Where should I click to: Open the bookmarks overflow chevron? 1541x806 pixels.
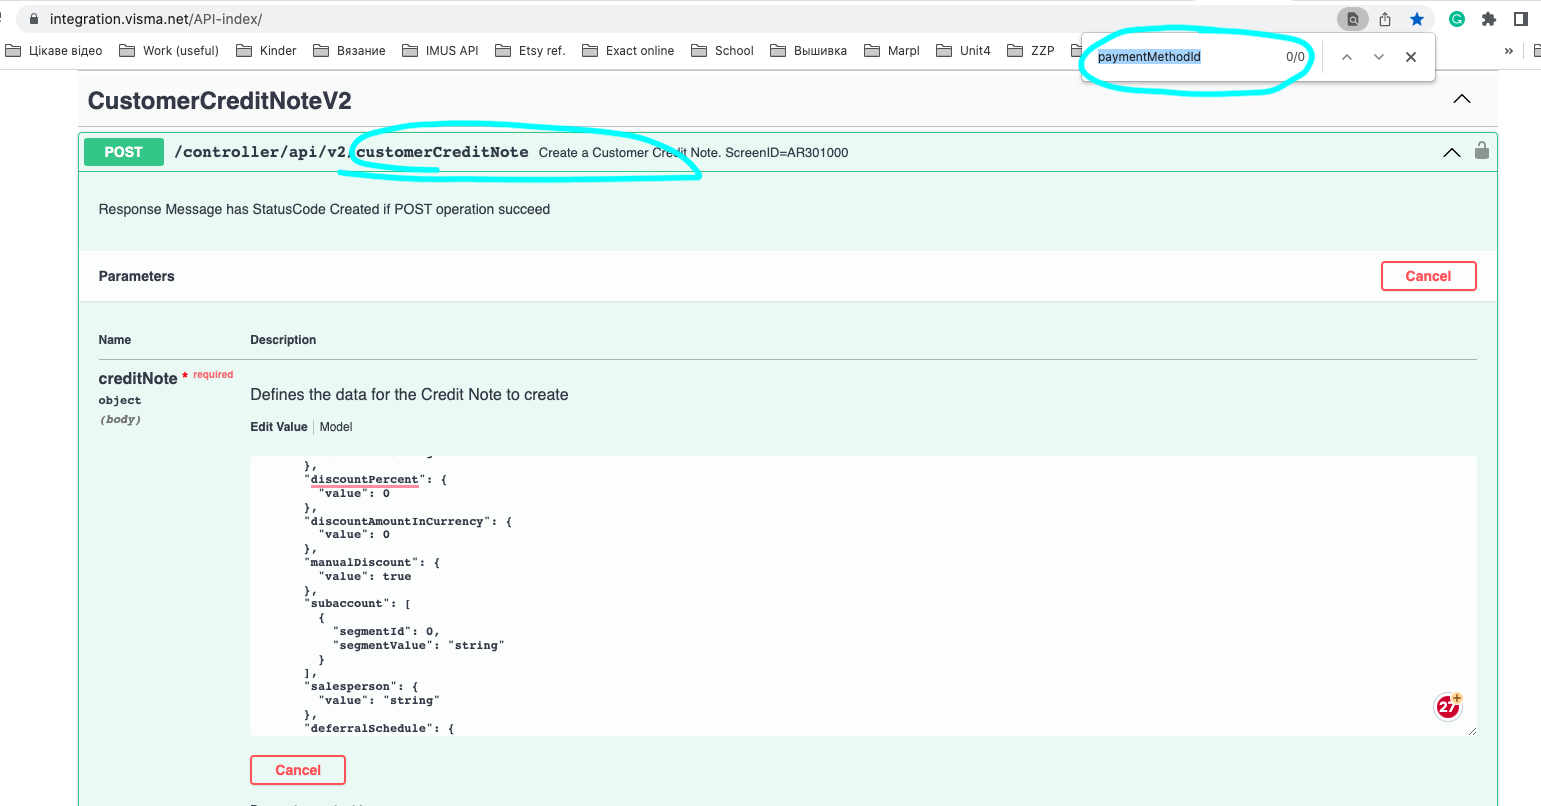(x=1509, y=49)
